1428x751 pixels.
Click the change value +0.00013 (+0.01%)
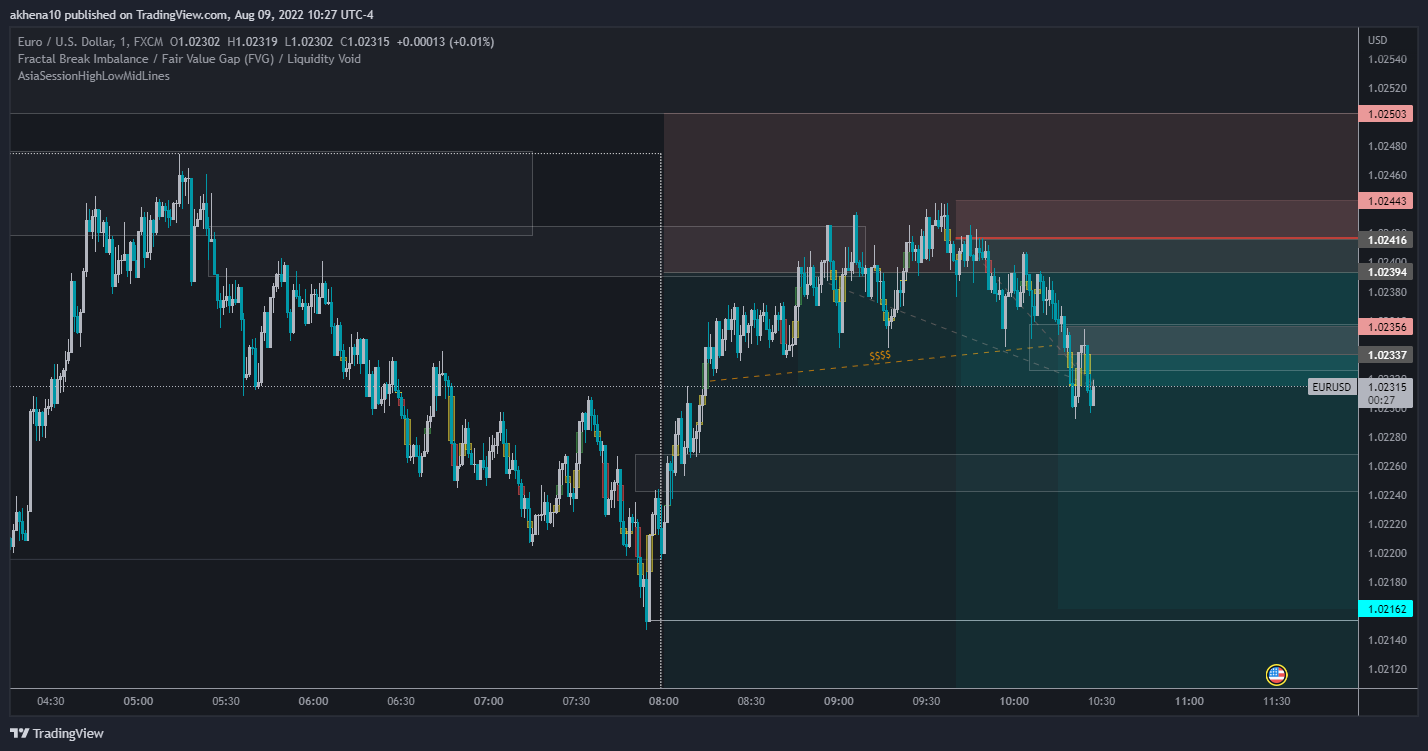point(445,42)
